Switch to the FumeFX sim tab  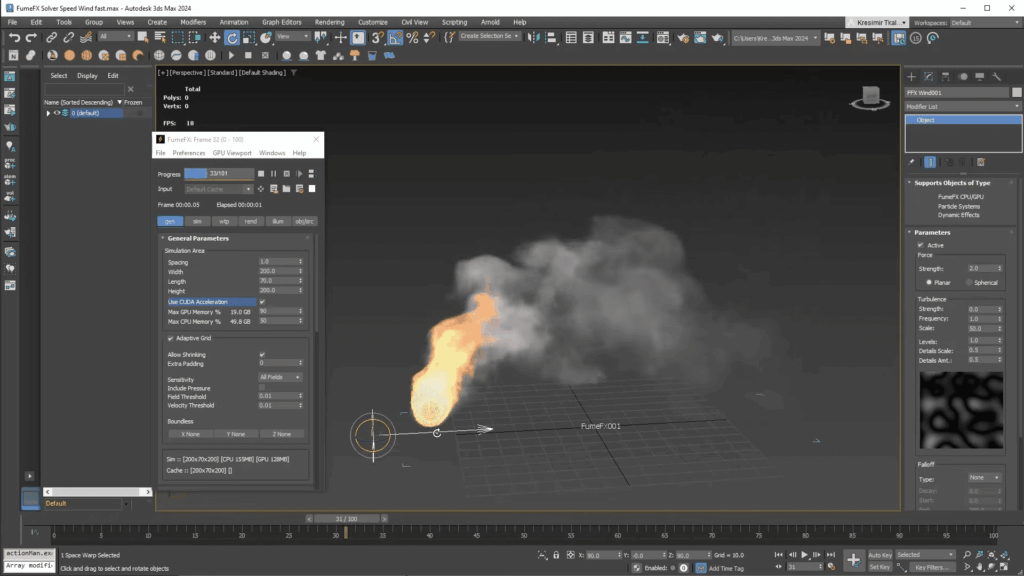197,221
